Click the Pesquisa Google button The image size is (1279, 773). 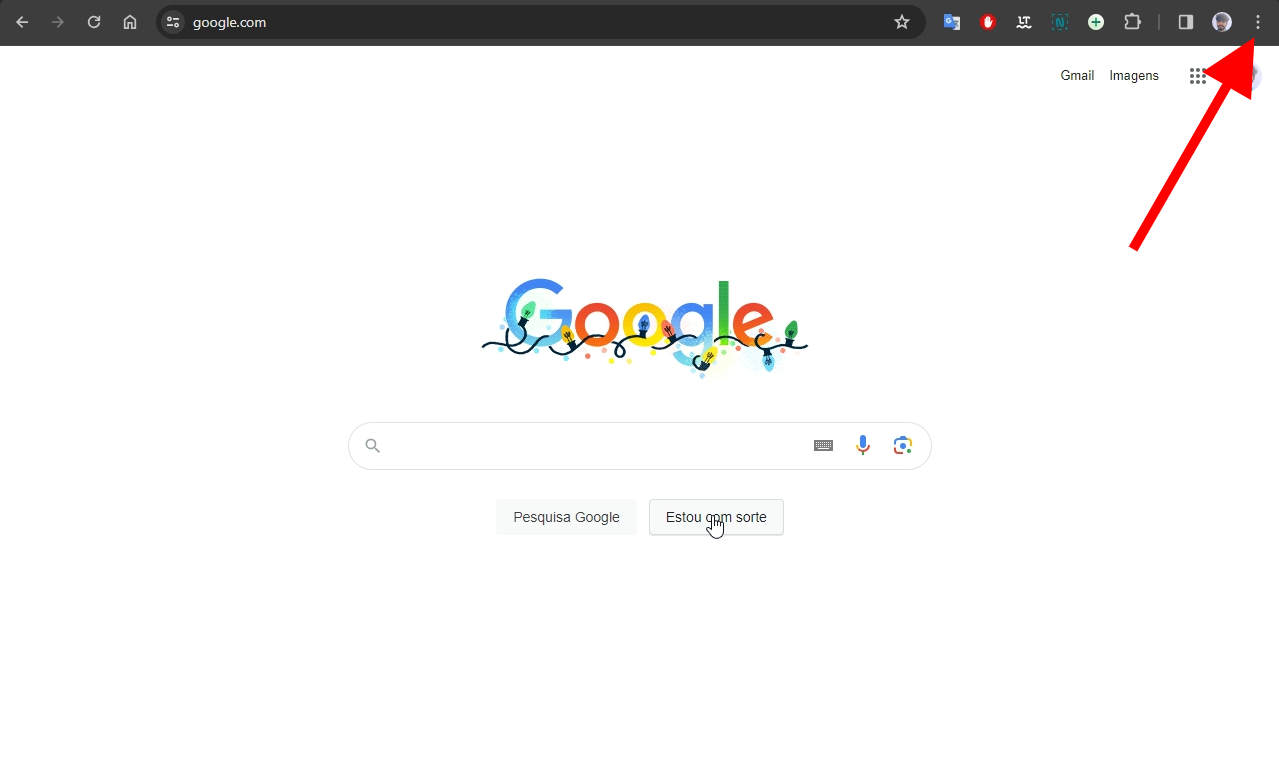tap(566, 517)
